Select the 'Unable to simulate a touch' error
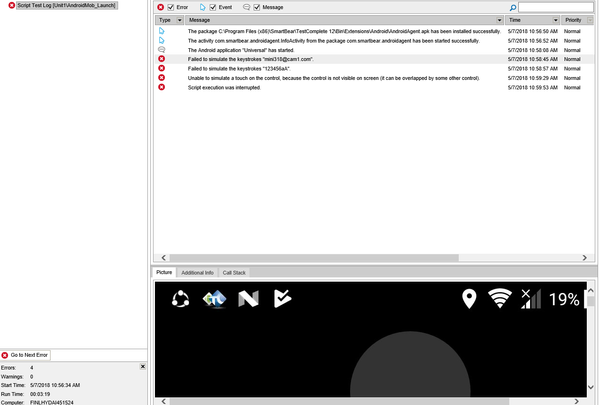Screen dimensions: 600x405 [375, 78]
